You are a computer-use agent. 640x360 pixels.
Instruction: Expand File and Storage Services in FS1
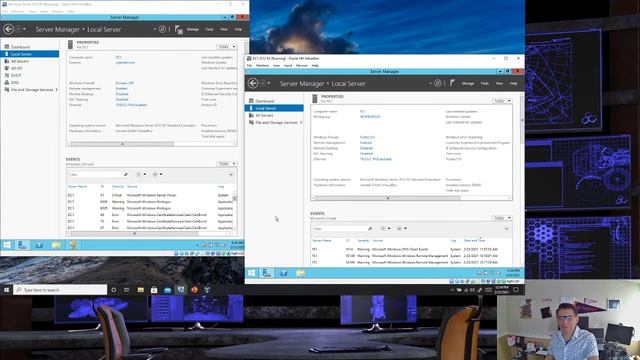tap(301, 122)
